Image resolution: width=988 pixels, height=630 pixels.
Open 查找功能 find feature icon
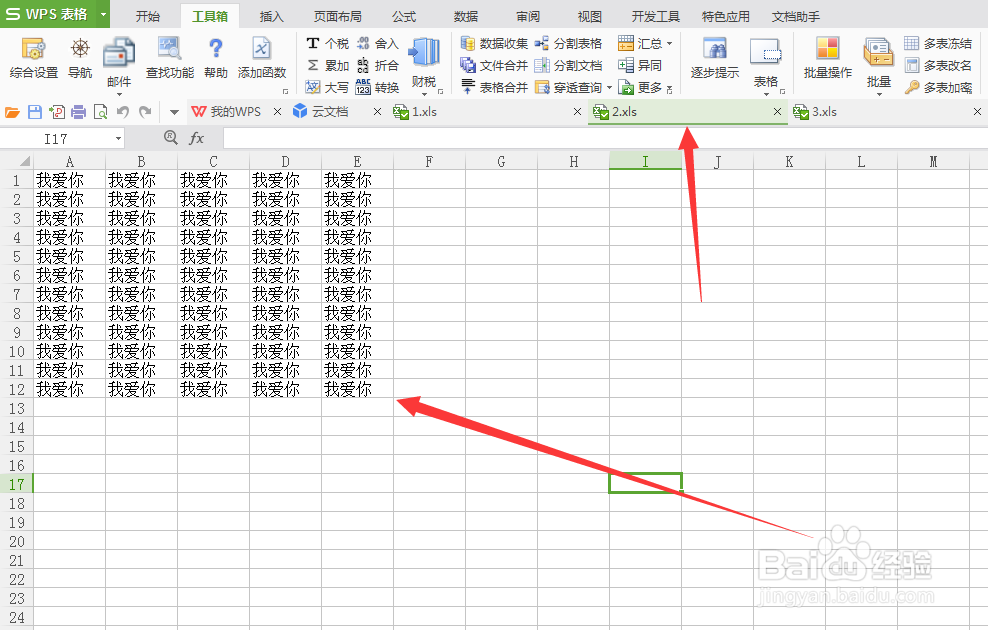coord(169,57)
